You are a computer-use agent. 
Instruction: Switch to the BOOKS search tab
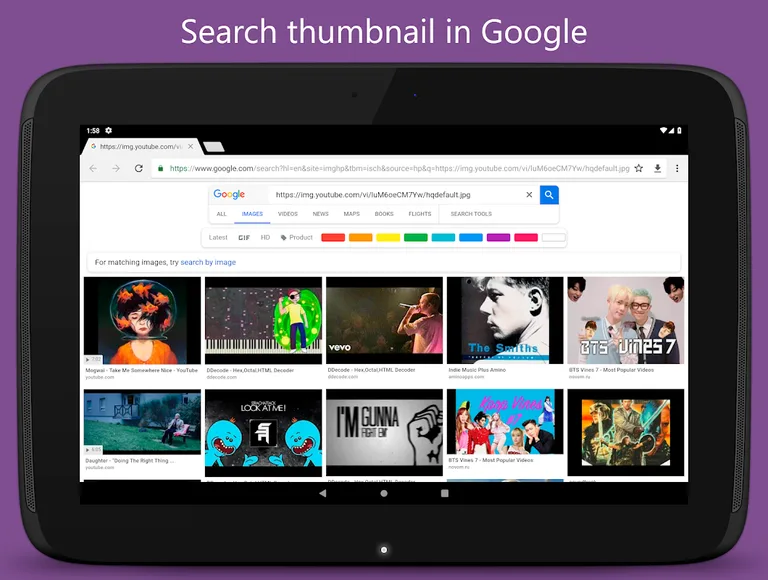[x=384, y=214]
